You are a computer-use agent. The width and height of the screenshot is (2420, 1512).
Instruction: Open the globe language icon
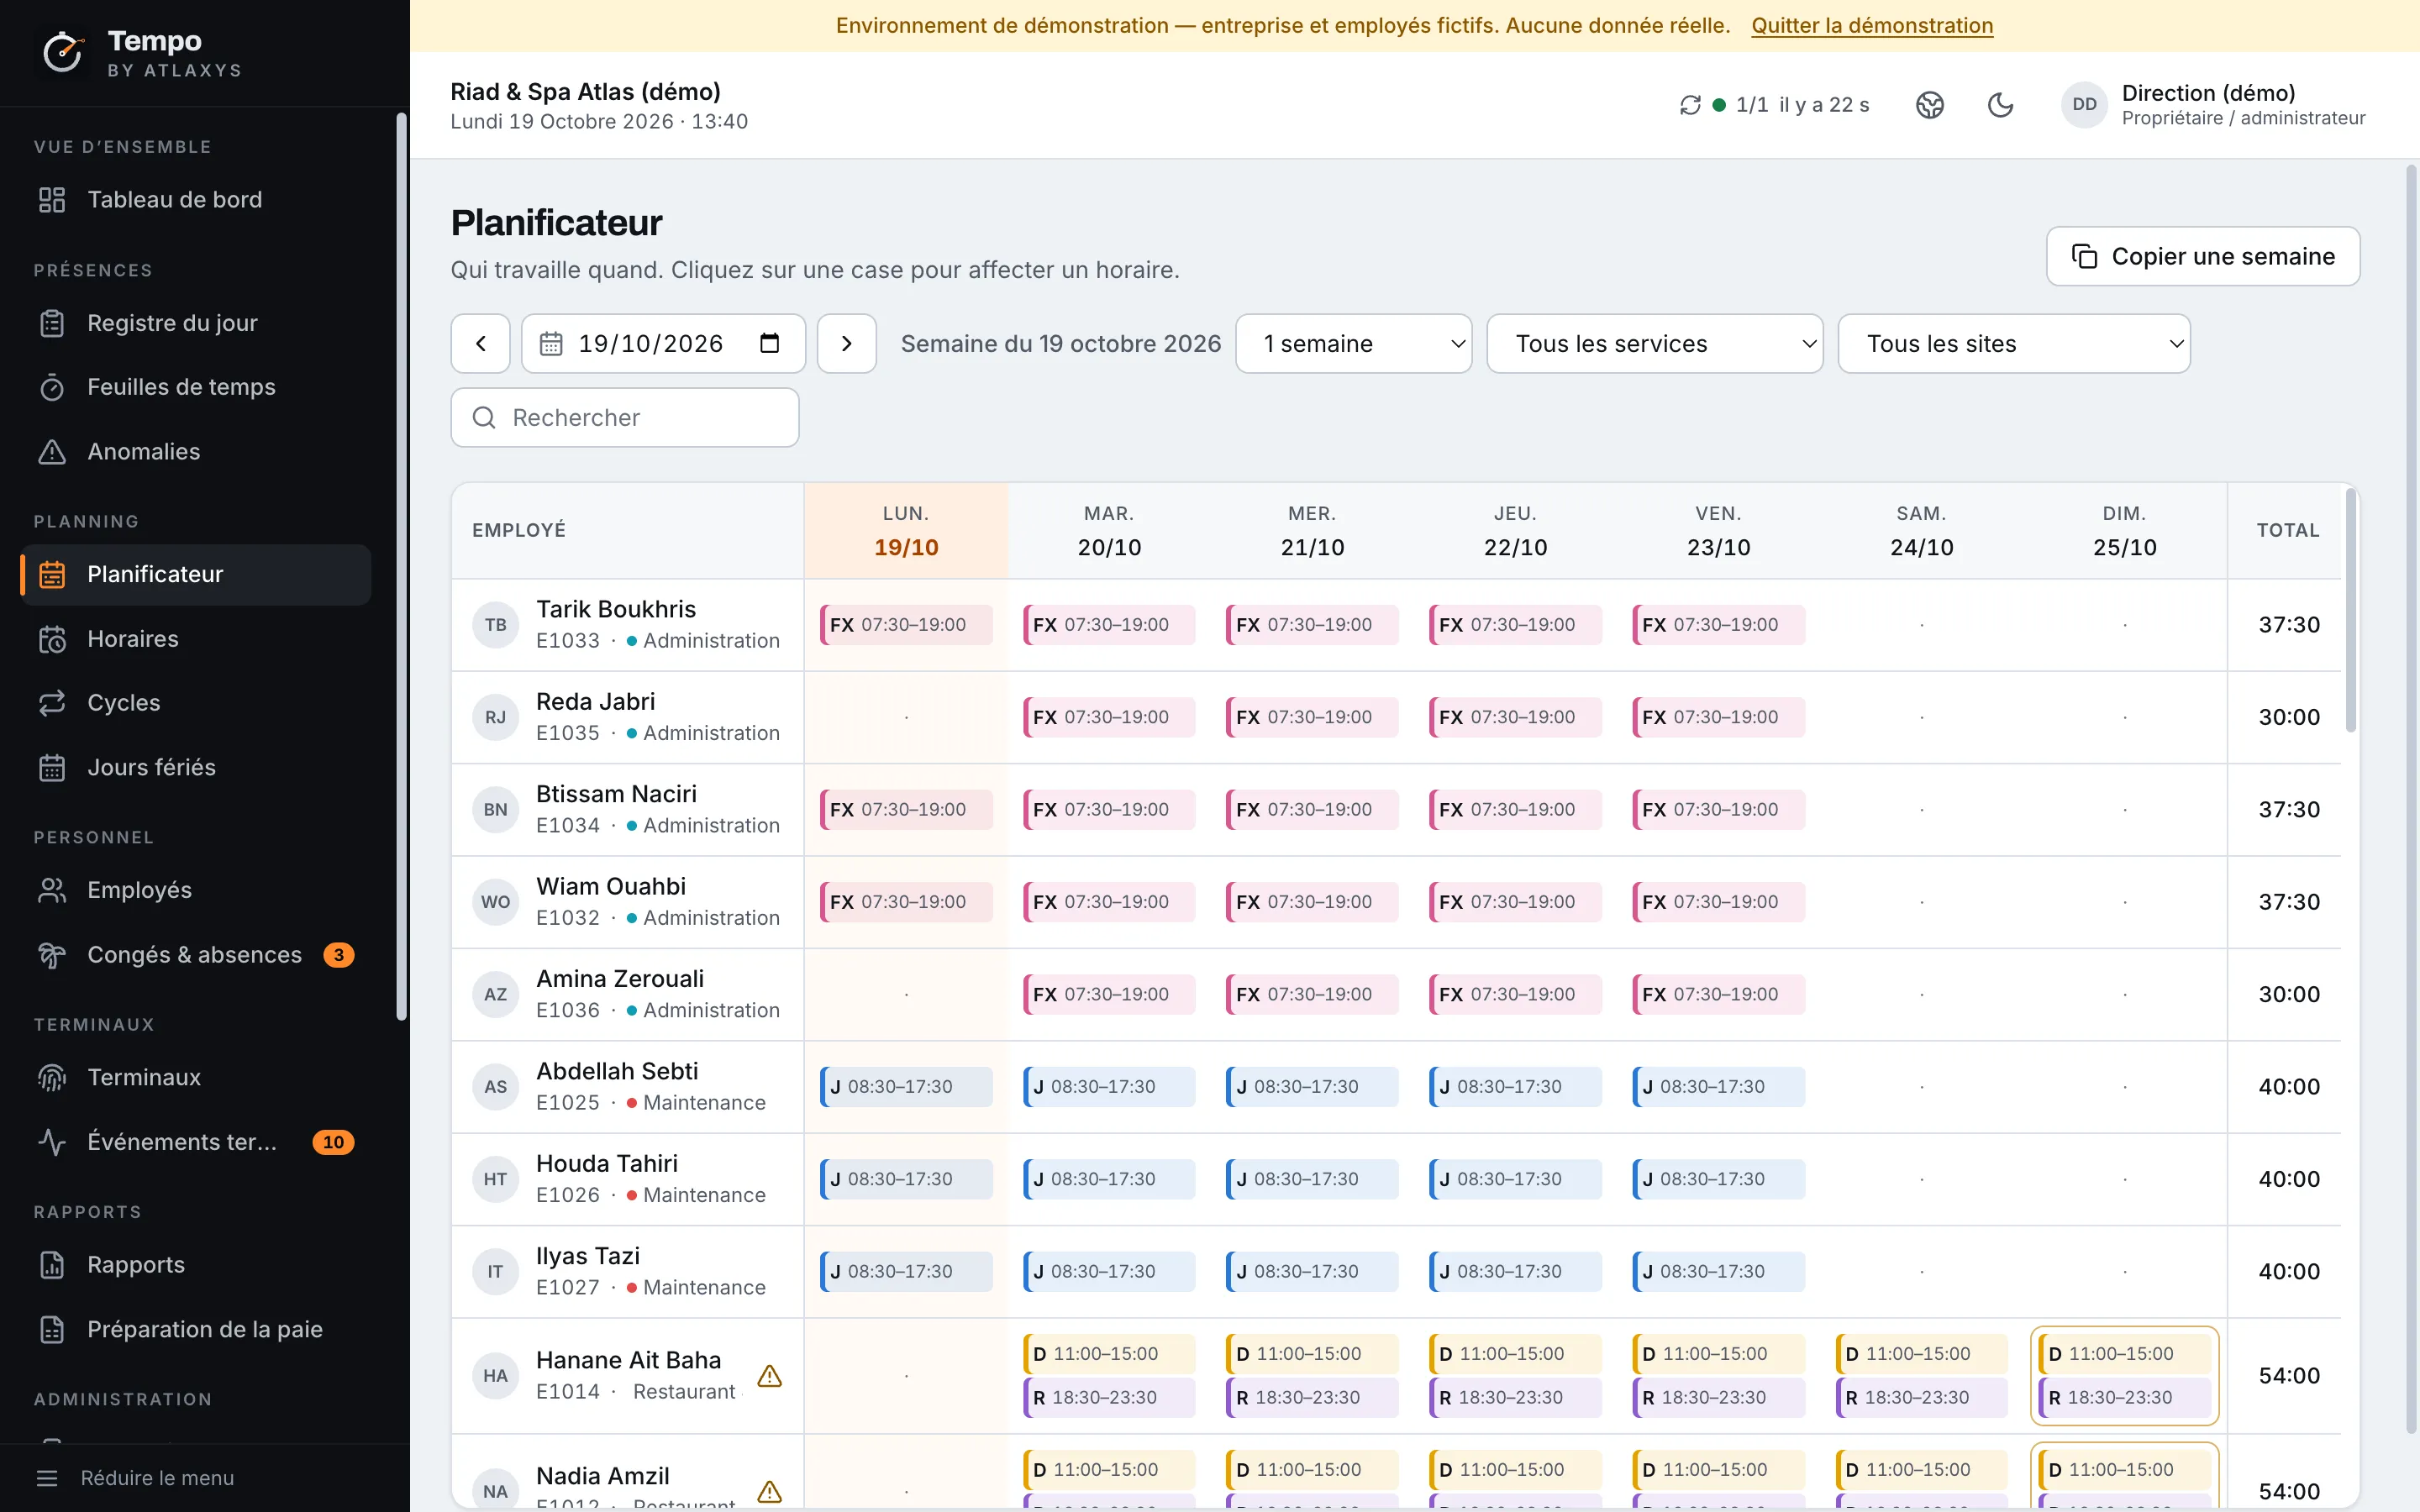1930,105
